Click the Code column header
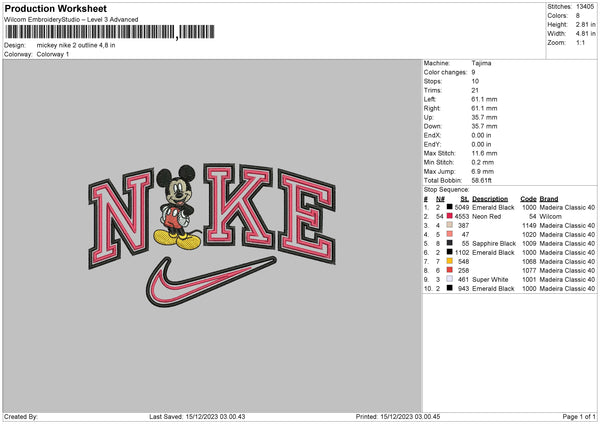 tap(528, 199)
